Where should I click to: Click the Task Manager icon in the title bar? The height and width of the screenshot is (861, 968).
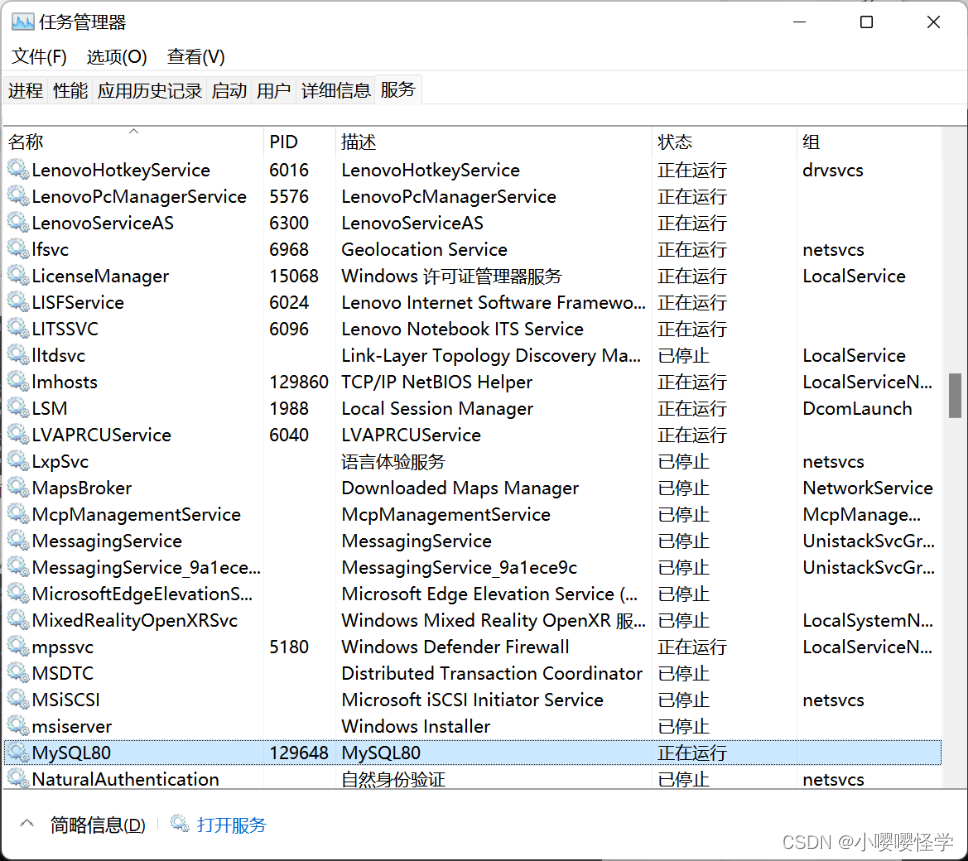(25, 21)
